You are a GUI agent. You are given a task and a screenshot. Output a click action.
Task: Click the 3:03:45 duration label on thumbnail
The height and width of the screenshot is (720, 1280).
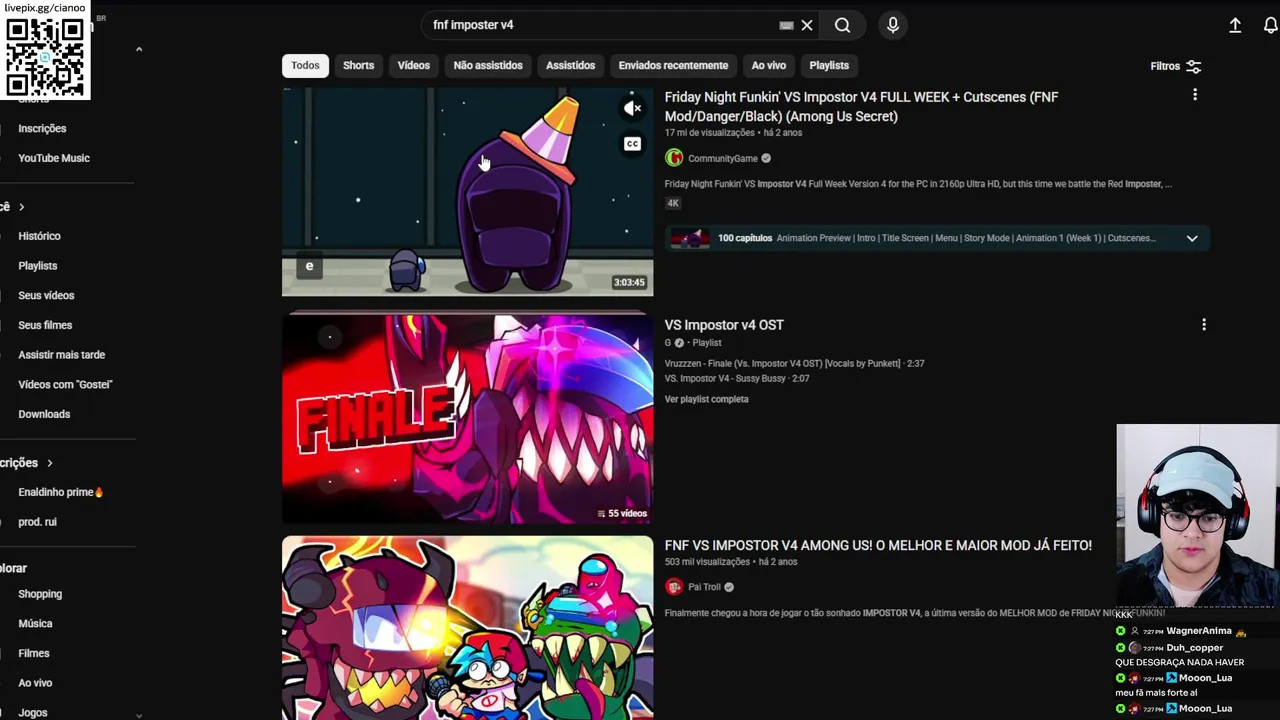[629, 282]
